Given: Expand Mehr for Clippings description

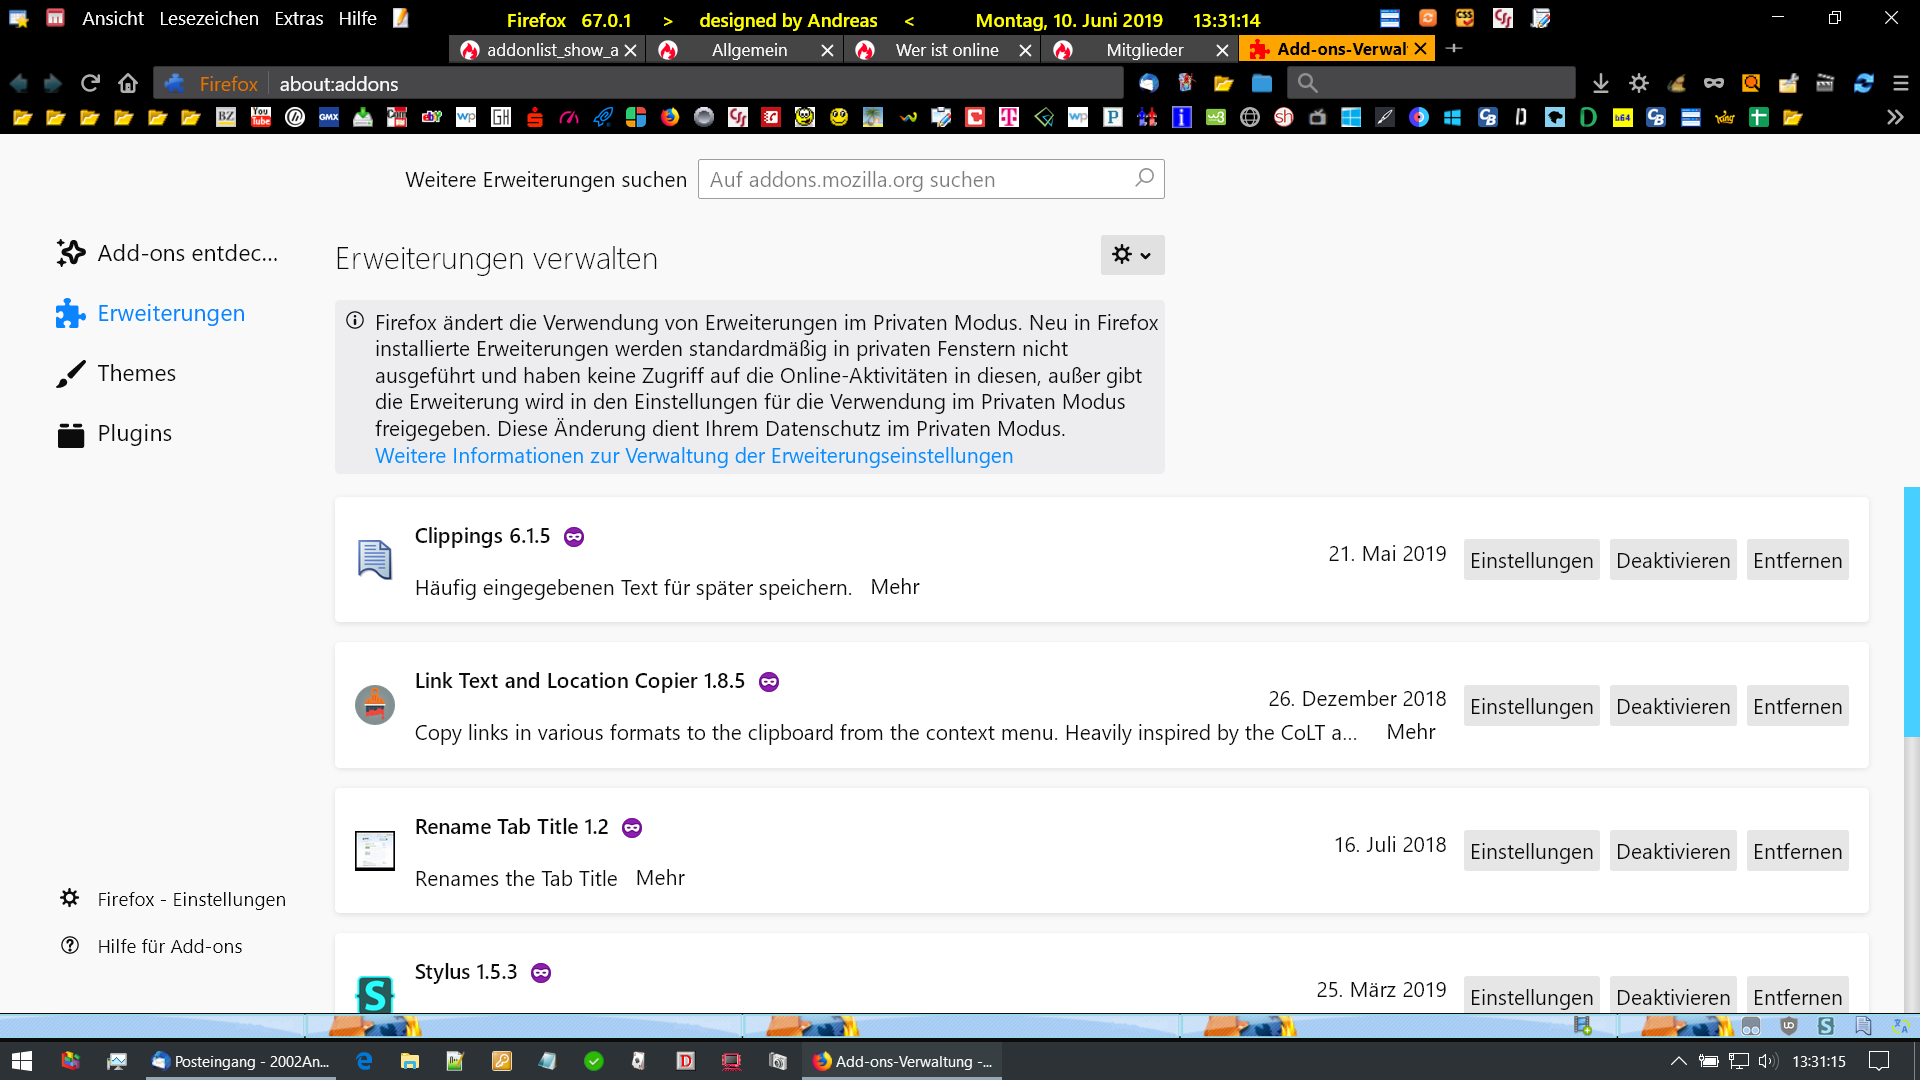Looking at the screenshot, I should click(894, 587).
